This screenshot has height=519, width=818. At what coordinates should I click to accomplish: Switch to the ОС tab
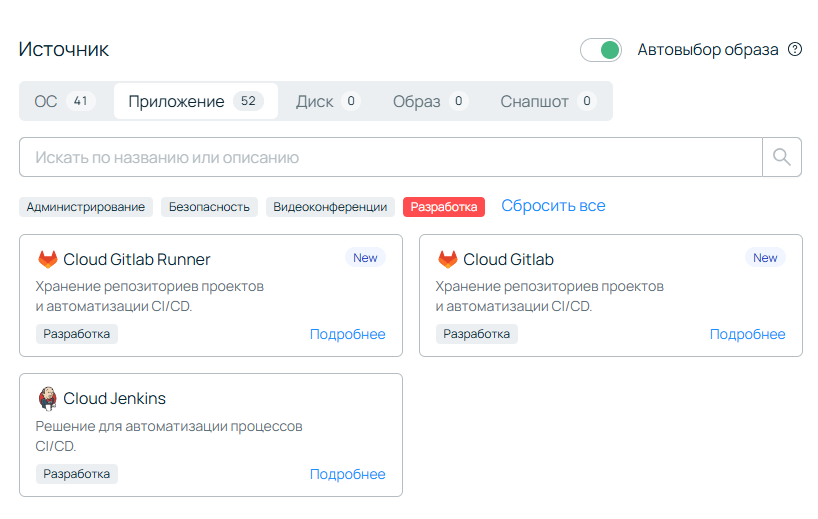tap(65, 101)
